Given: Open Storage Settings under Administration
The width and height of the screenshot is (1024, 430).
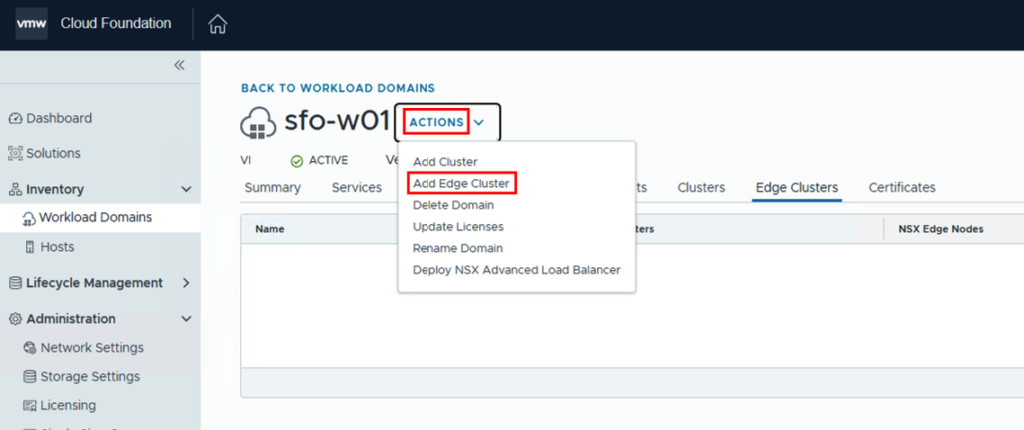Looking at the screenshot, I should coord(90,377).
